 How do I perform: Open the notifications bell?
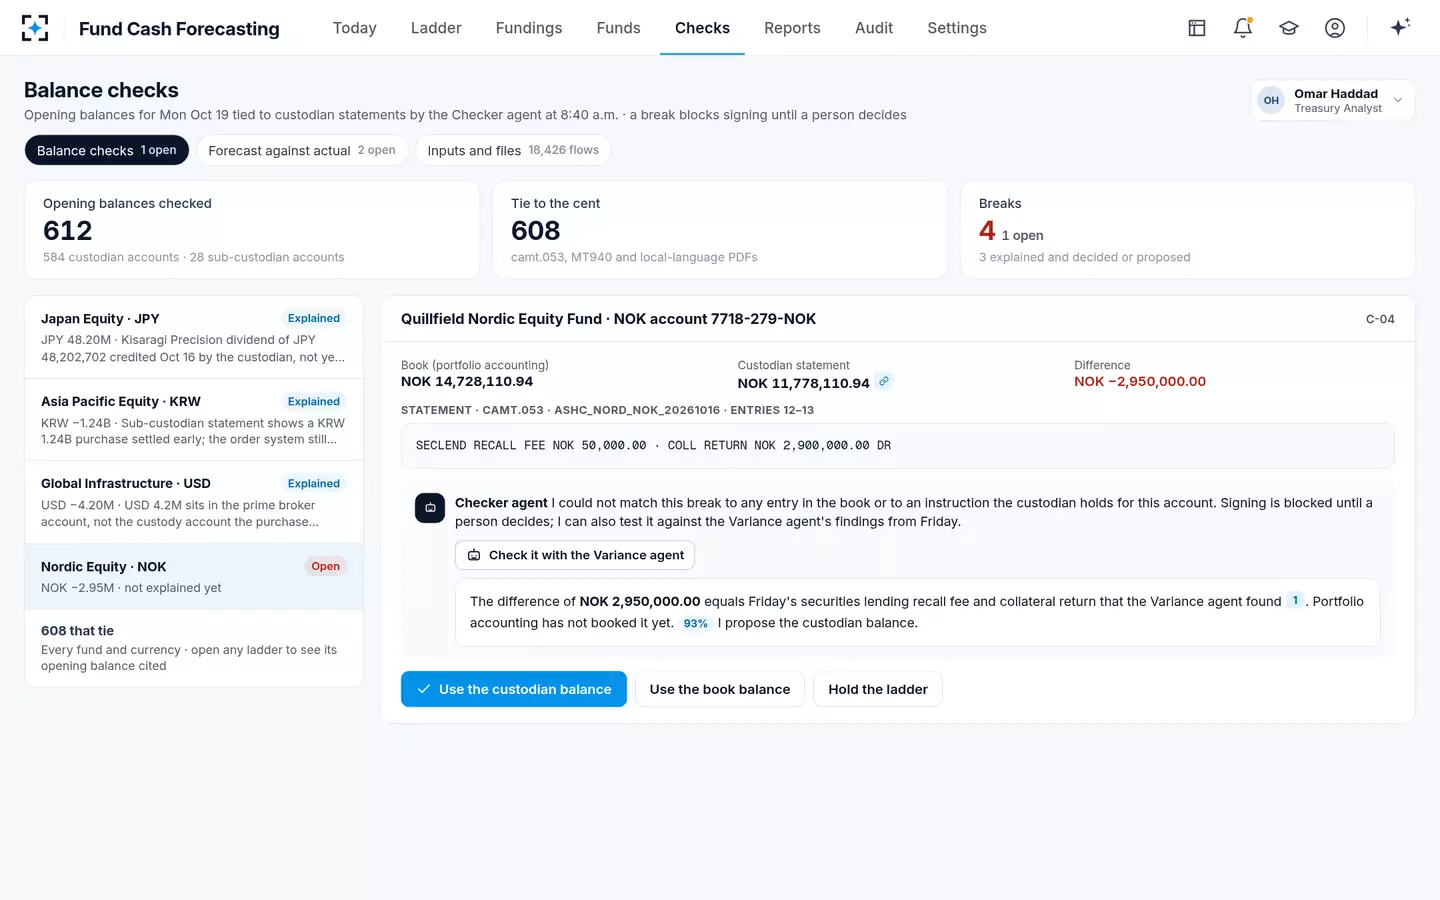[1243, 28]
